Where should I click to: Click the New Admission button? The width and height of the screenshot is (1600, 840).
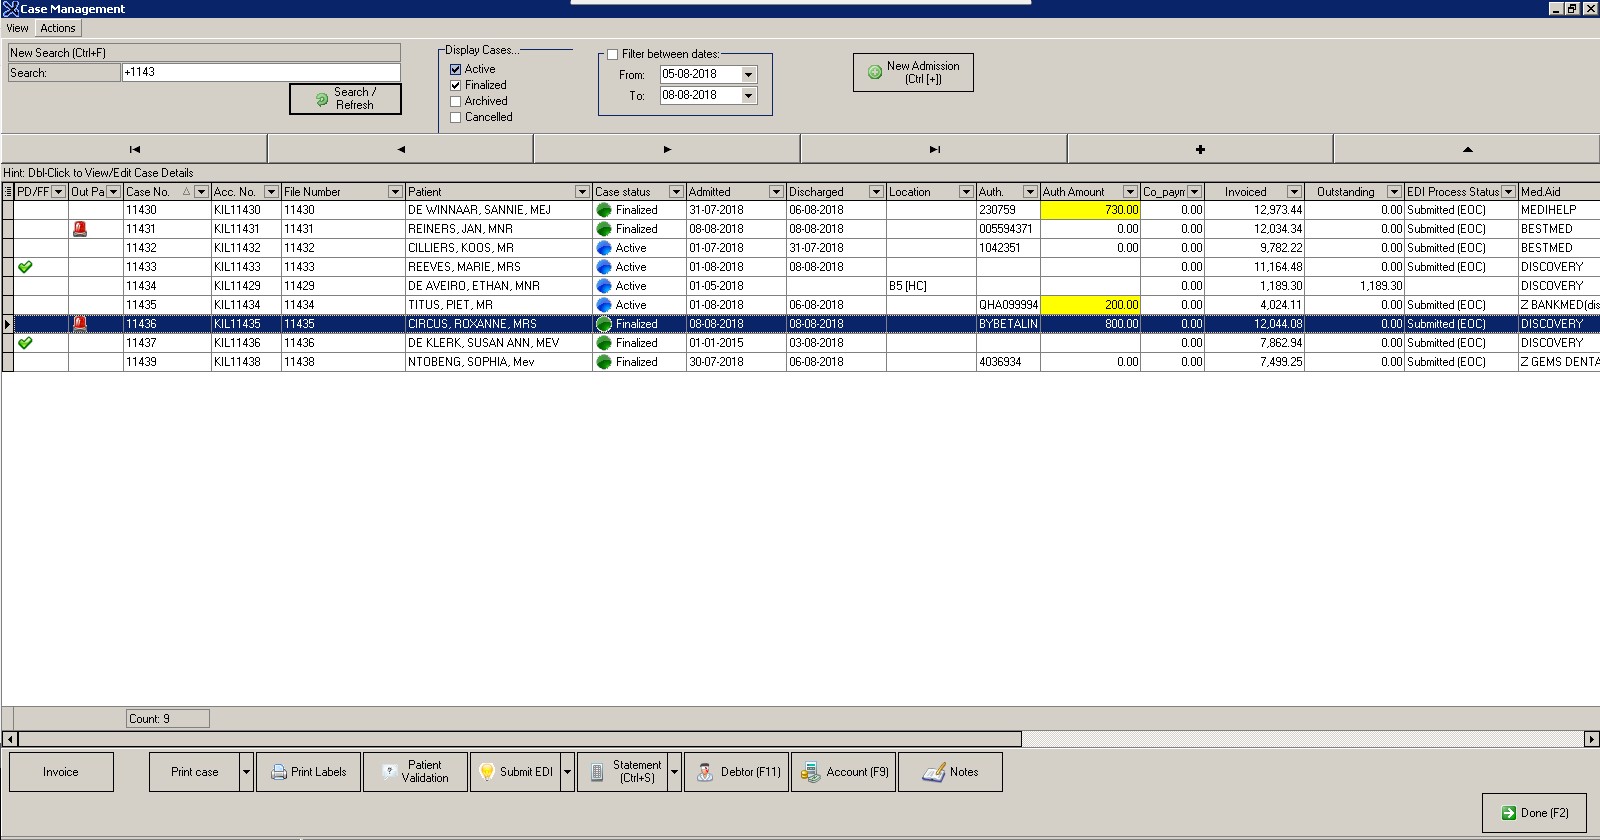tap(913, 72)
